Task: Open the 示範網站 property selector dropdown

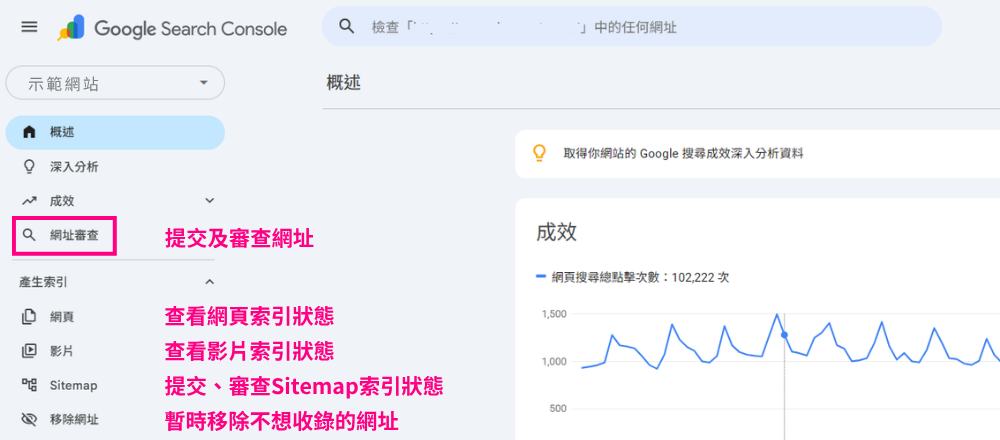Action: click(x=115, y=83)
